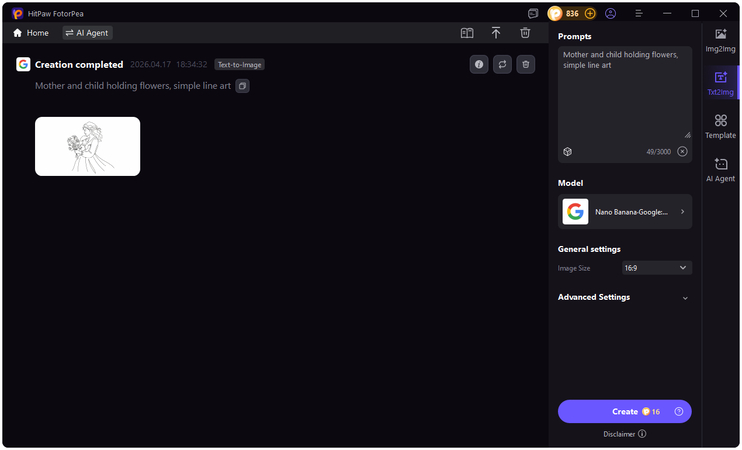Open the task queue icon in title bar
The width and height of the screenshot is (742, 450).
533,13
